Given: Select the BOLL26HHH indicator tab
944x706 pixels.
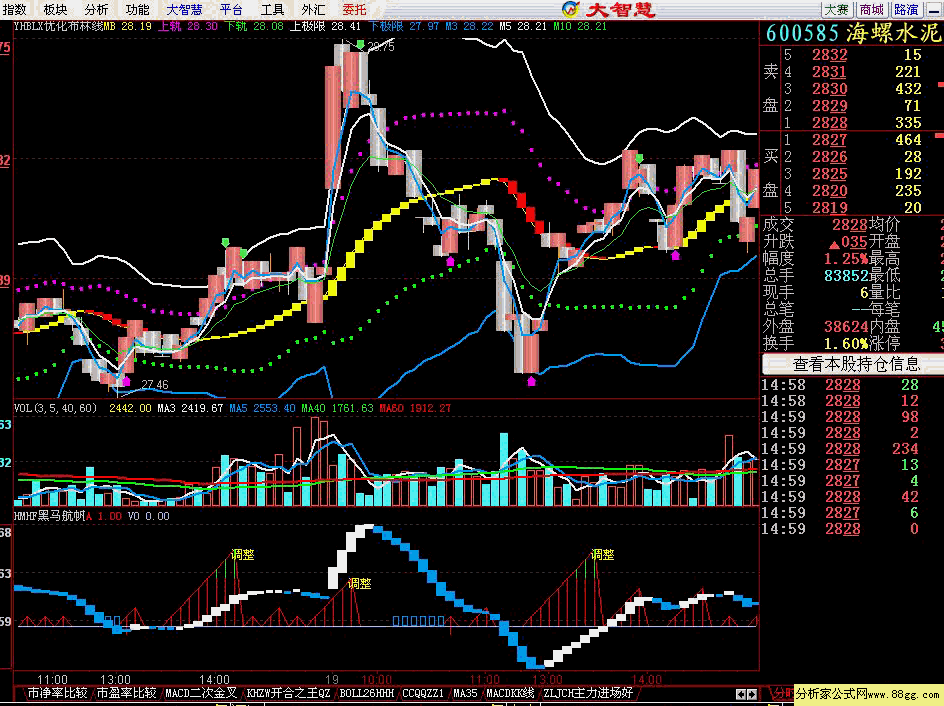Looking at the screenshot, I should point(366,693).
